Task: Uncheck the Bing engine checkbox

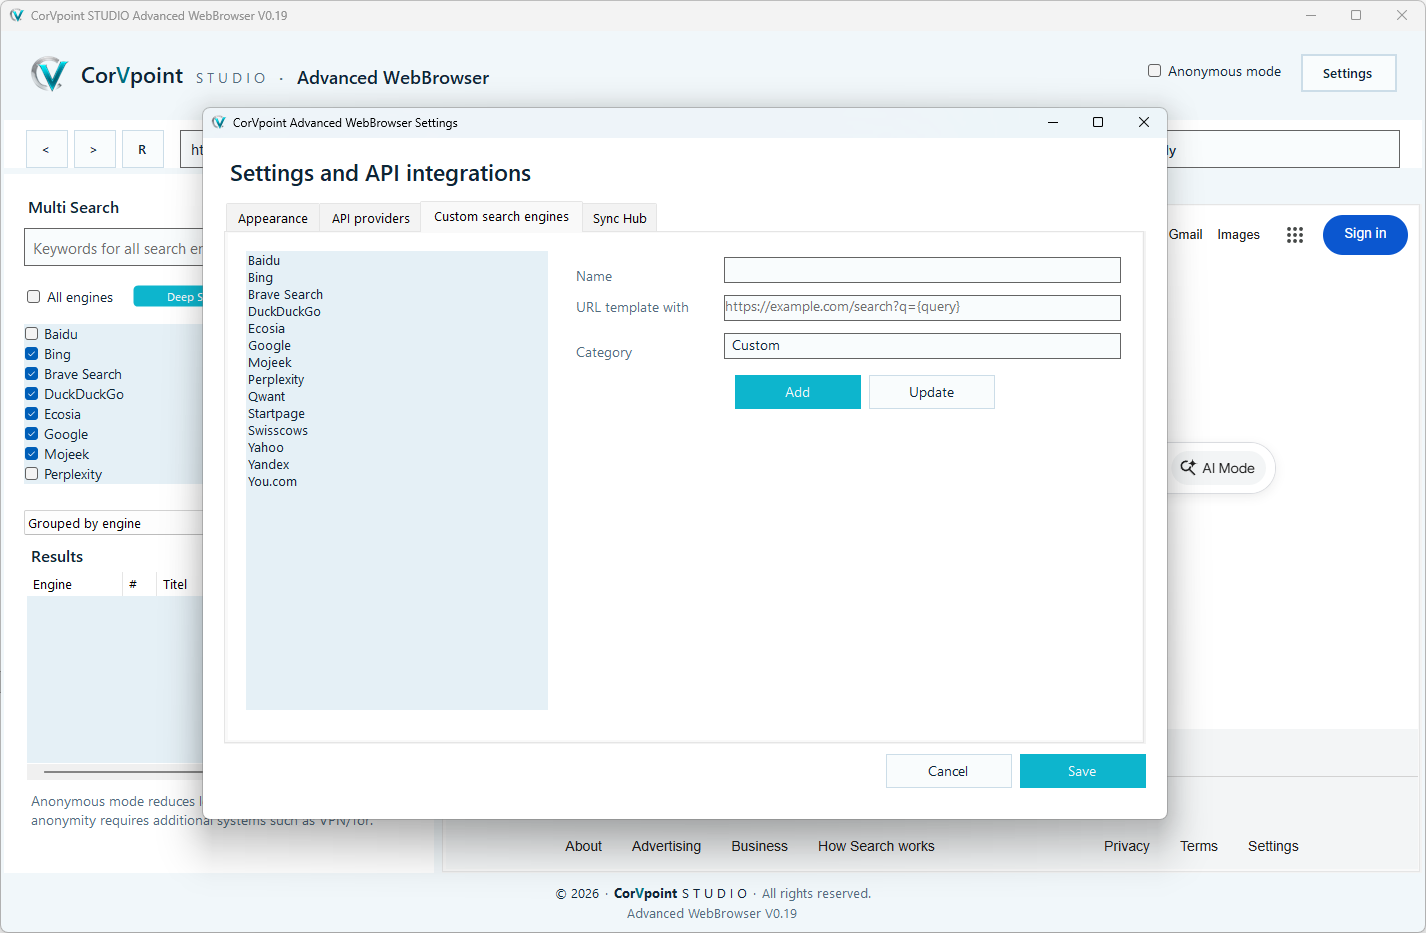Action: point(32,354)
